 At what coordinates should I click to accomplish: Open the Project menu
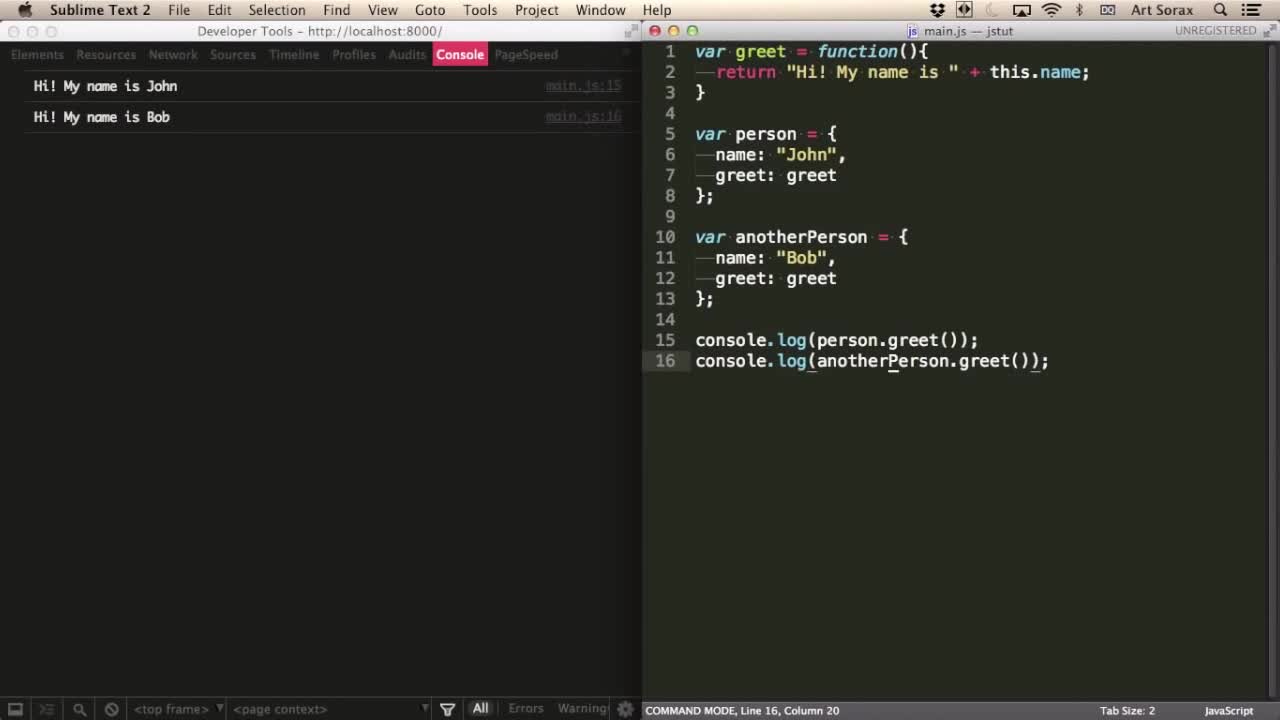pyautogui.click(x=537, y=10)
